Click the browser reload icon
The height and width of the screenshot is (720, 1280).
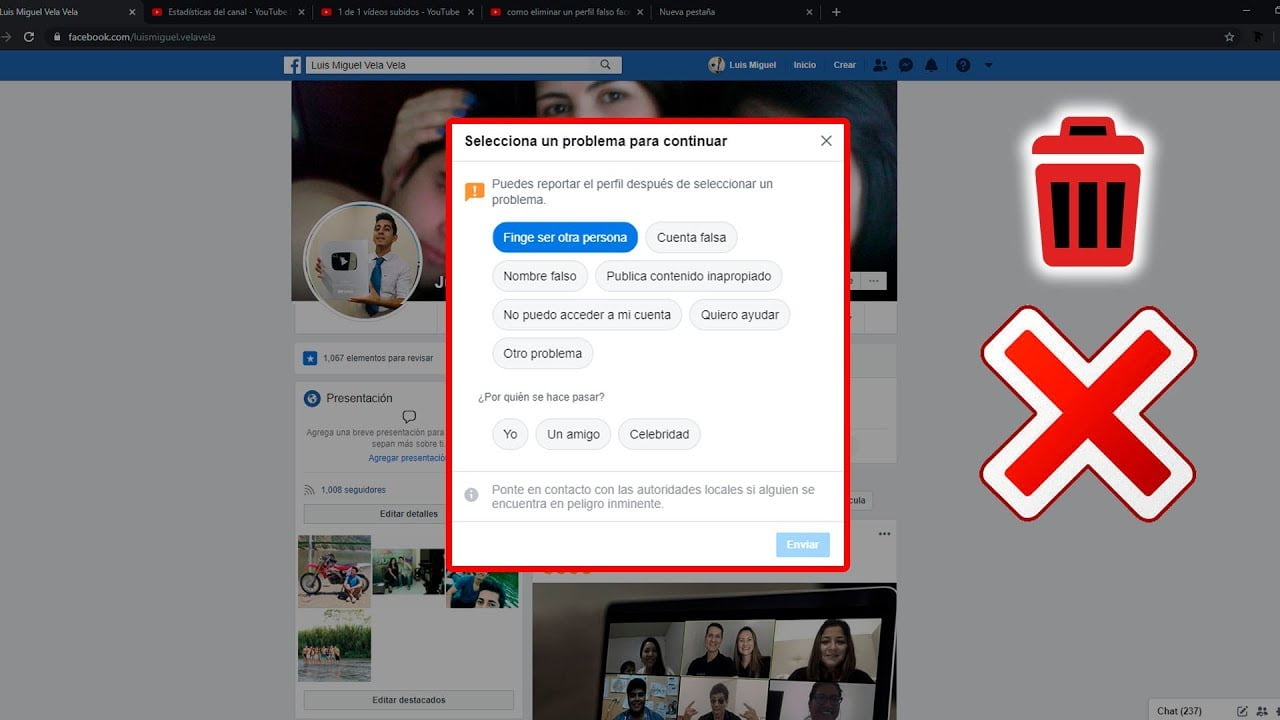pos(29,37)
